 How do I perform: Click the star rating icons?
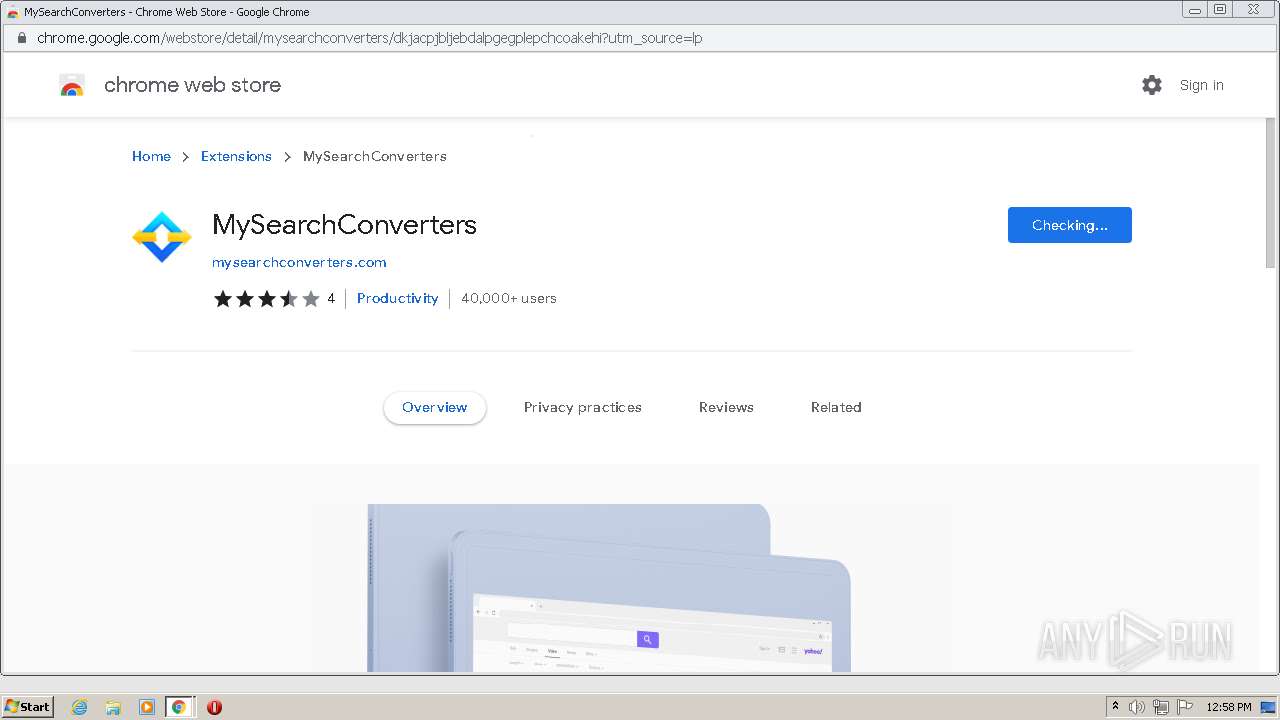[x=266, y=298]
